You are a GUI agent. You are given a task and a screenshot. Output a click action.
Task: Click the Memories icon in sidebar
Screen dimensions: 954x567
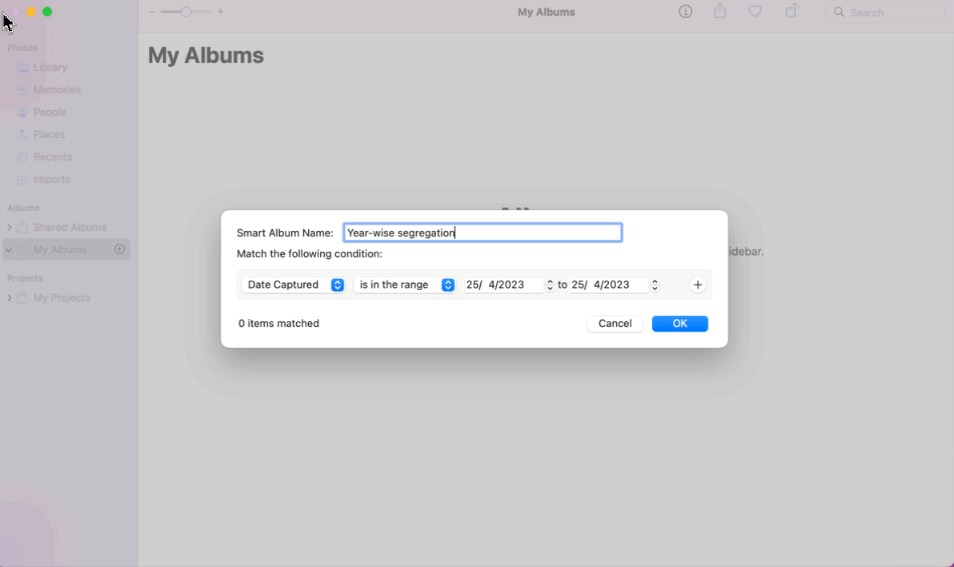coord(23,90)
